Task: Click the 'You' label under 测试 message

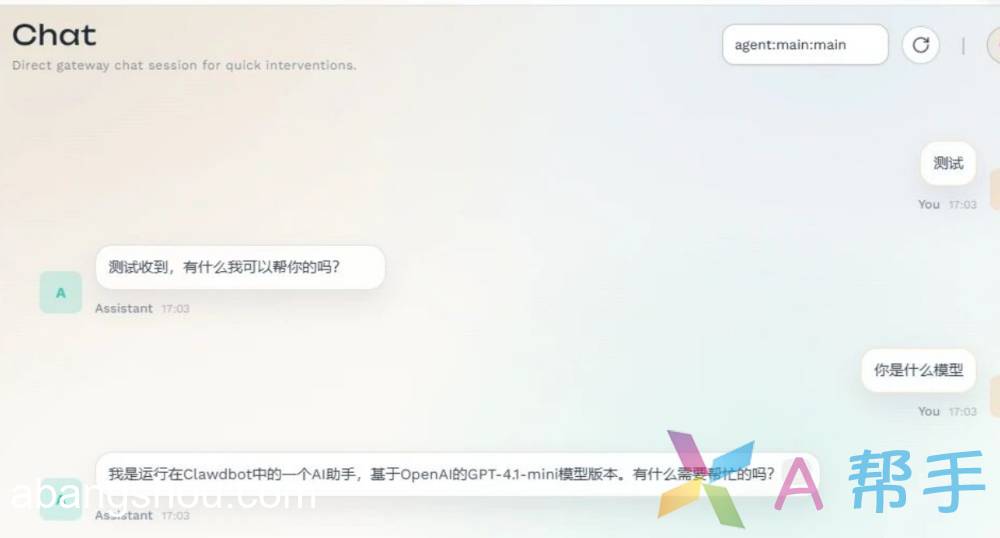Action: [929, 204]
